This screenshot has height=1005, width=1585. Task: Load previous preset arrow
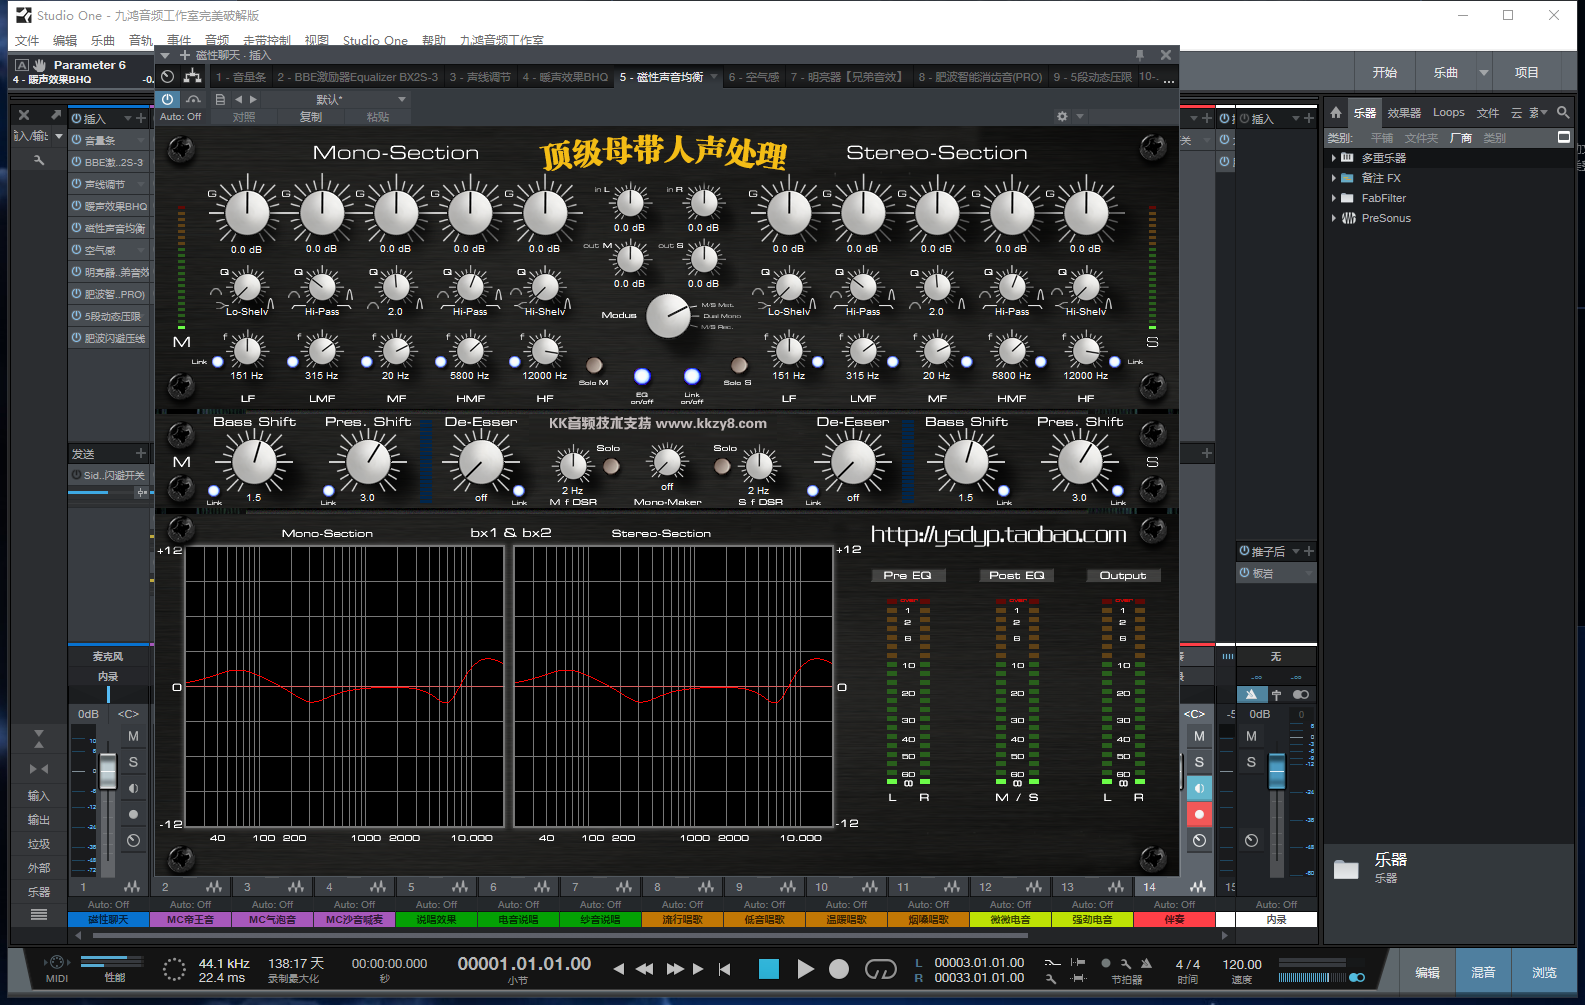pyautogui.click(x=238, y=99)
